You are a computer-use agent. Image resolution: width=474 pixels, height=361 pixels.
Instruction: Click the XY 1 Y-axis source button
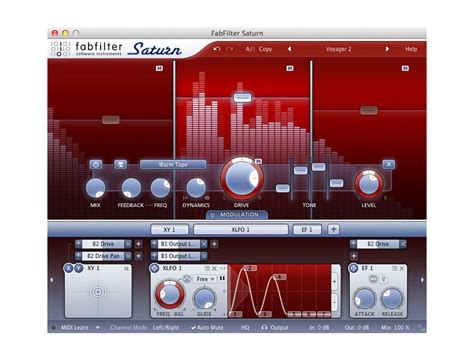pos(79,268)
